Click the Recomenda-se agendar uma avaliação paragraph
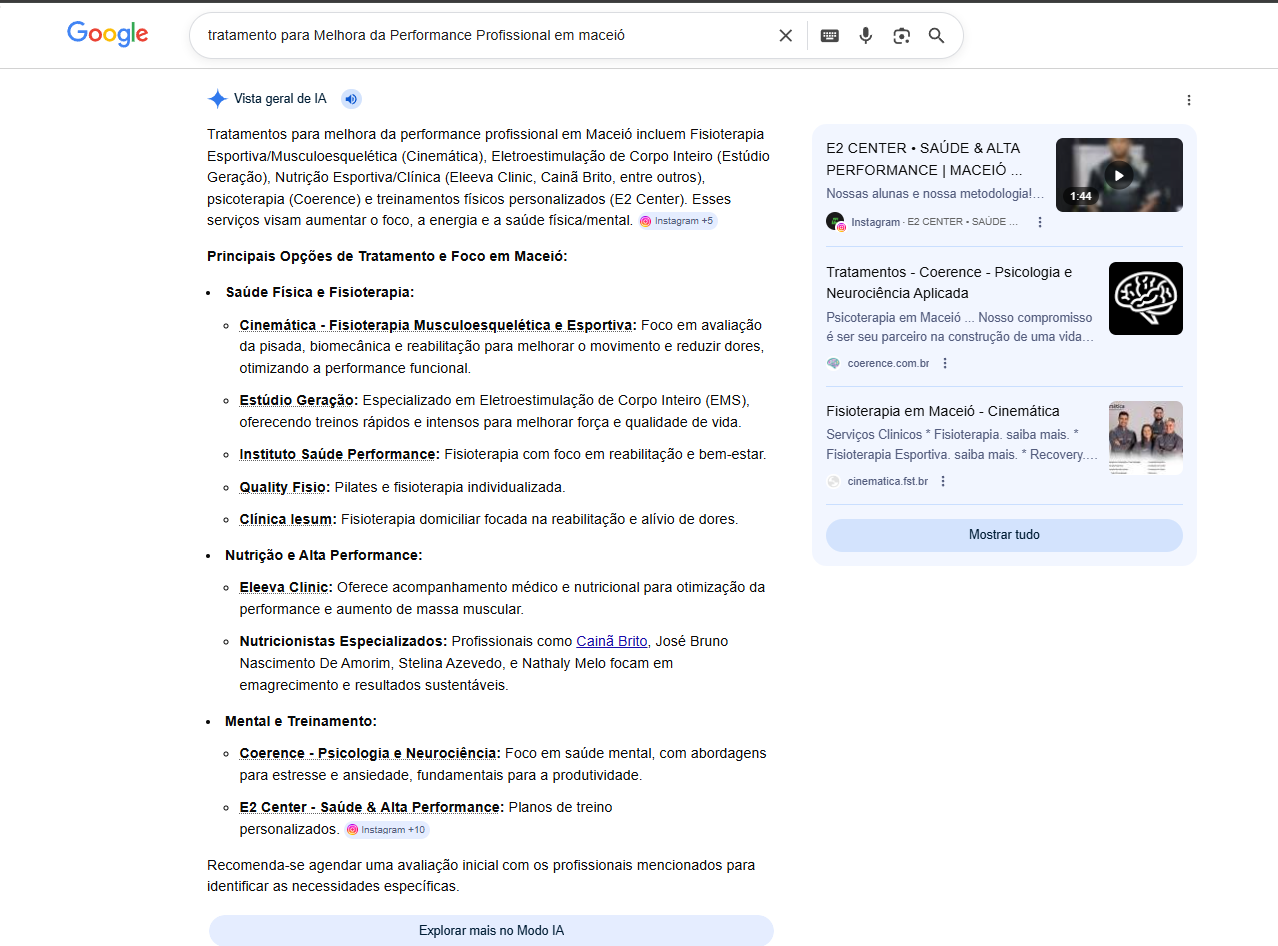Screen dimensions: 1278x946 coord(481,876)
